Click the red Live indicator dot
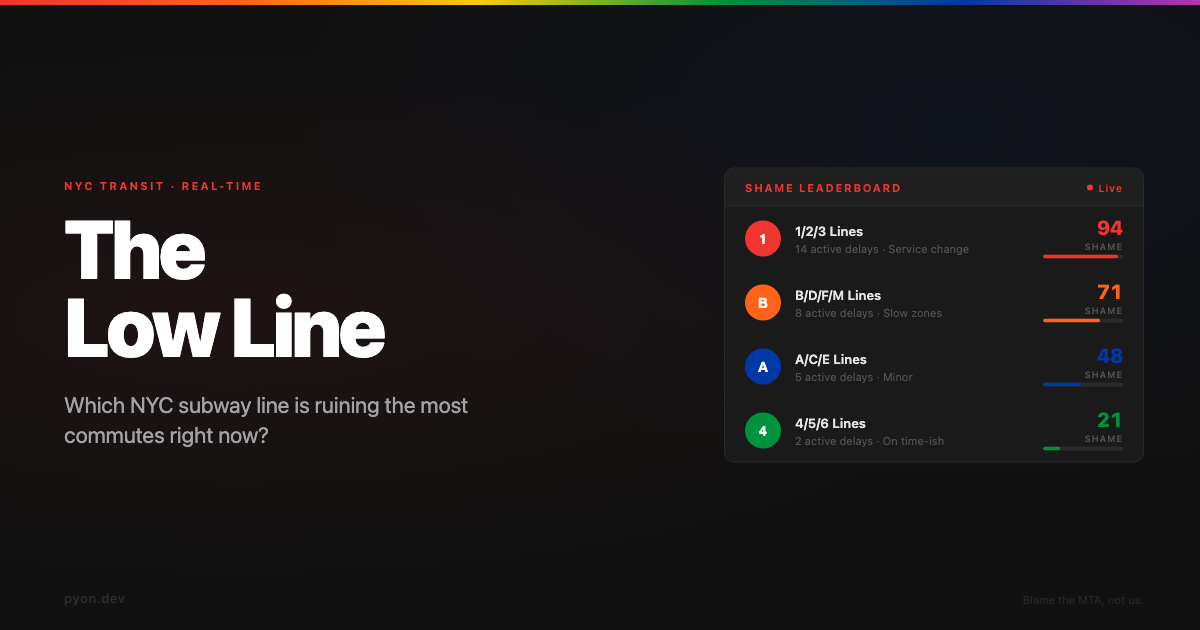1200x630 pixels. 1090,188
